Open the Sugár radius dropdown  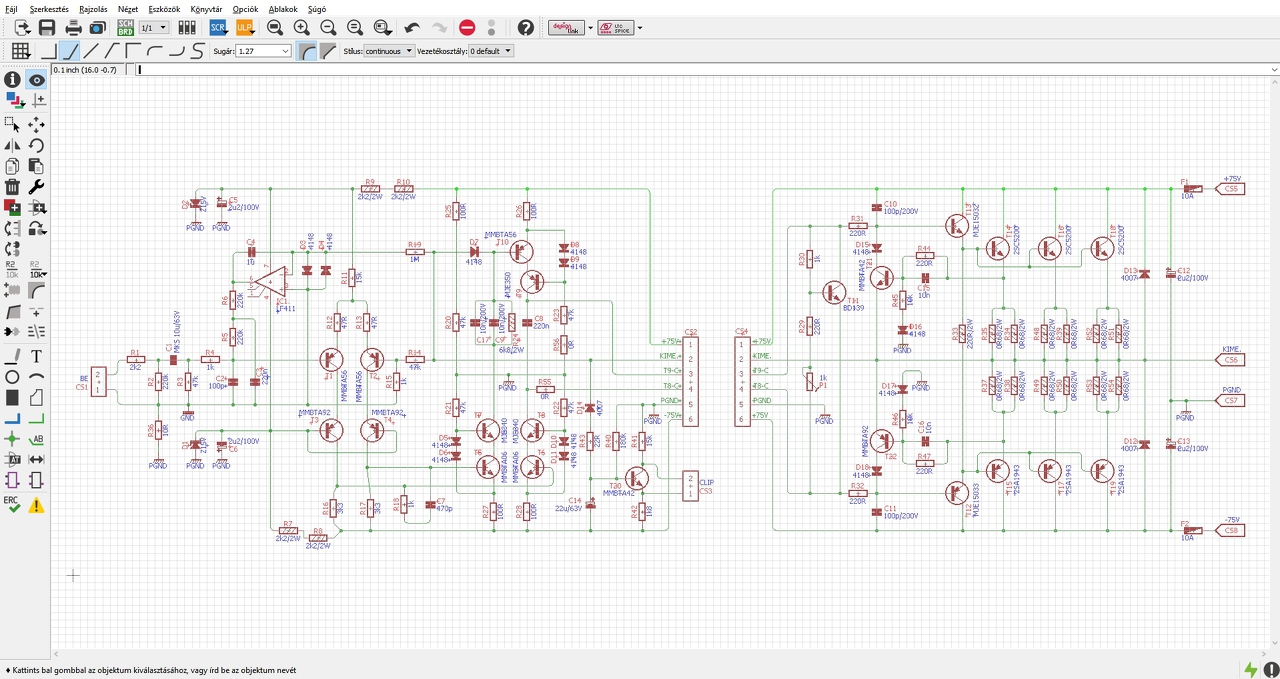[285, 51]
